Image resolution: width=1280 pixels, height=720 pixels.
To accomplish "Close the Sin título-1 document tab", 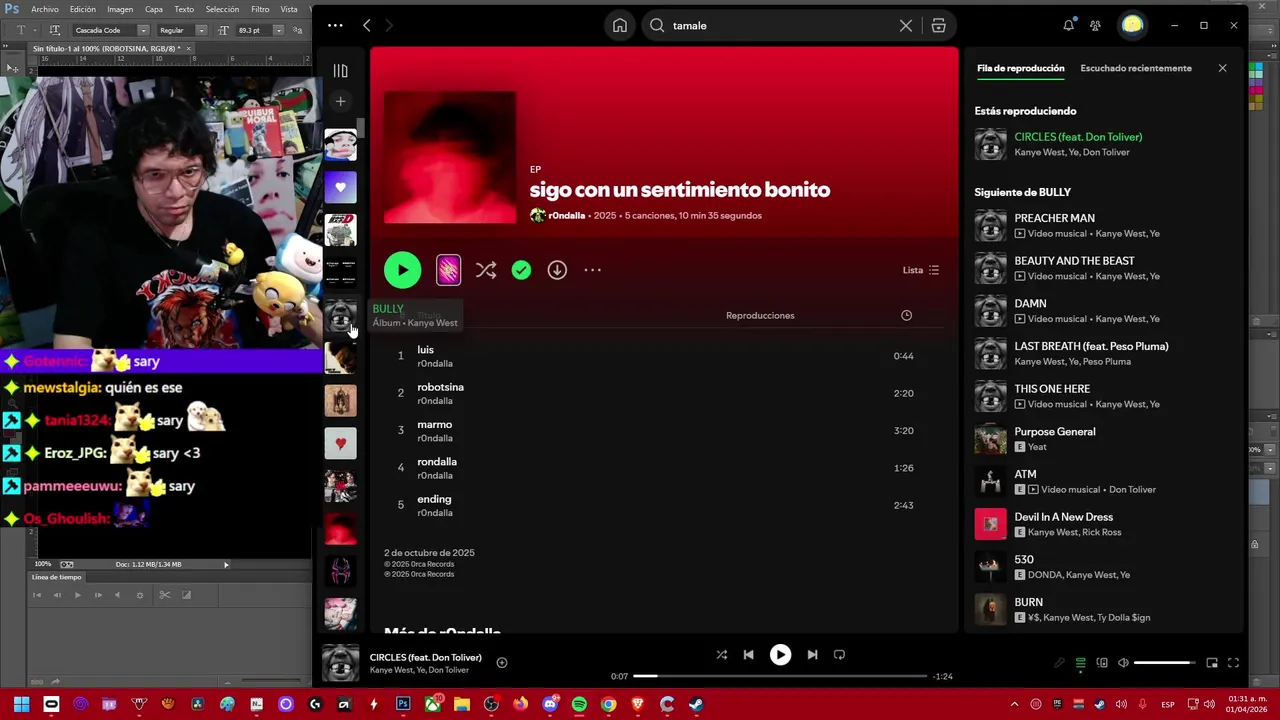I will click(188, 48).
